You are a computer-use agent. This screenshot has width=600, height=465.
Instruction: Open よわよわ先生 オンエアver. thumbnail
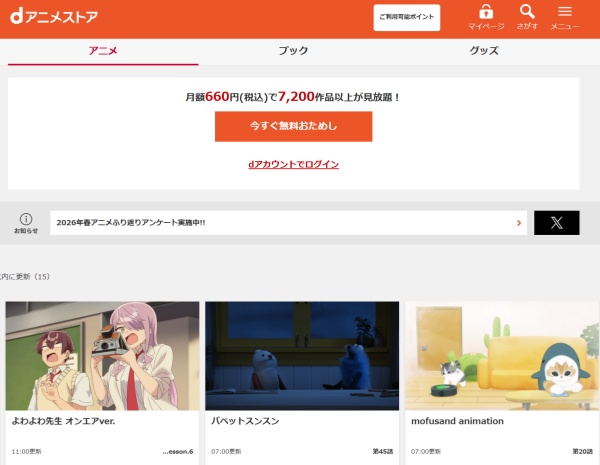point(102,356)
